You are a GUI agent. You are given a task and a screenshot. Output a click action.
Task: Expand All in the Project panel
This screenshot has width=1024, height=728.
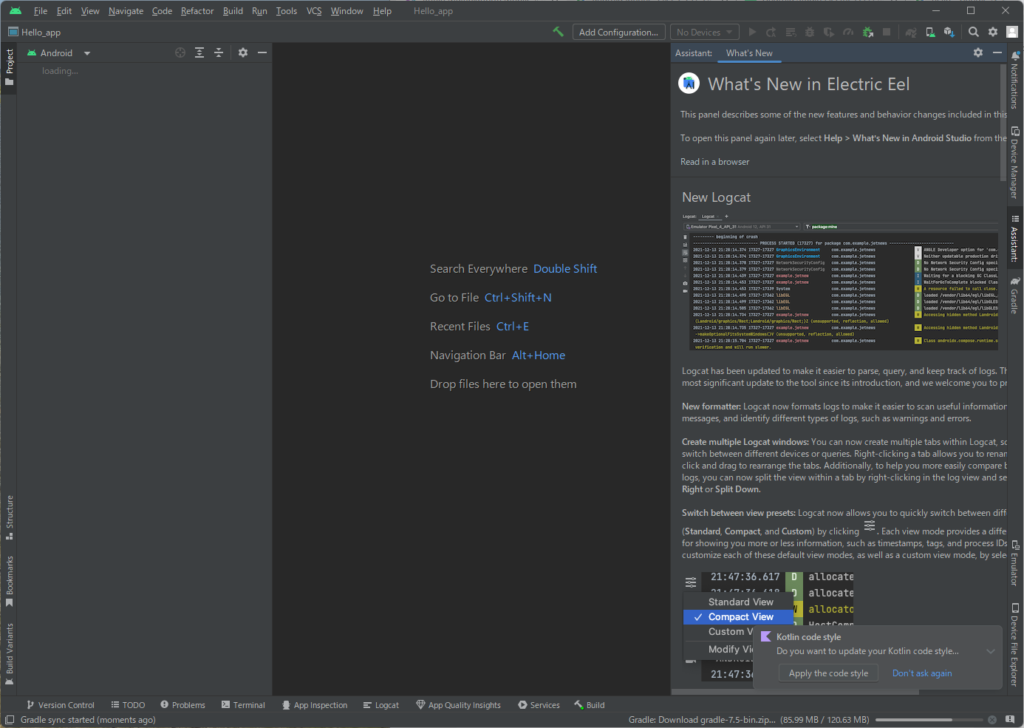click(x=199, y=53)
